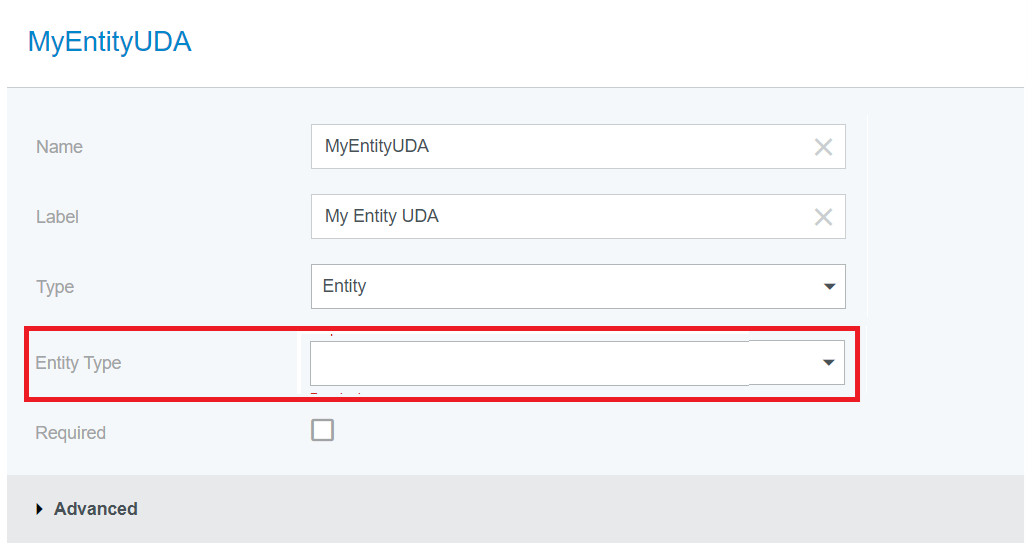Click the Name field label
Screen dimensions: 1027x548
[59, 147]
